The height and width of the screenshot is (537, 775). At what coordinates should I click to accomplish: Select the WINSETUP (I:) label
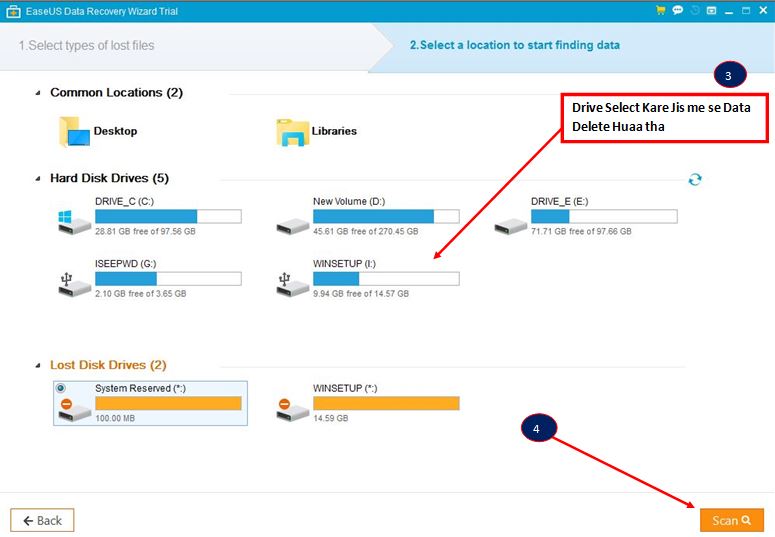tap(344, 264)
